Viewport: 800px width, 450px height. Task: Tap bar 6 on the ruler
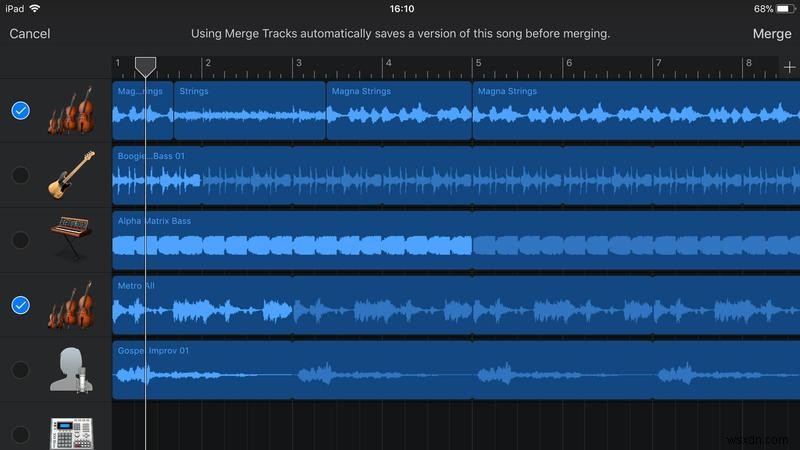569,63
